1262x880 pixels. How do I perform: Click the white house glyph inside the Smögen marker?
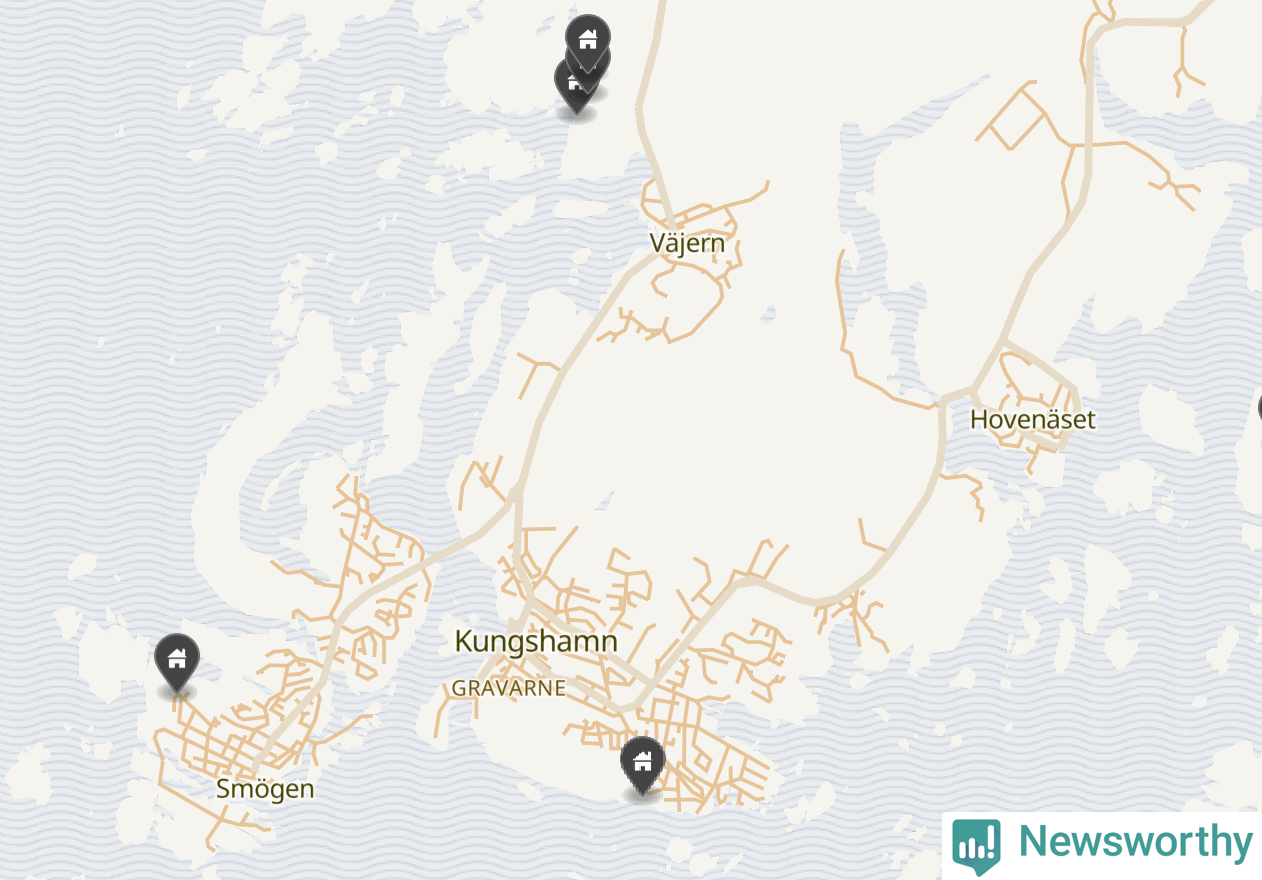click(177, 658)
